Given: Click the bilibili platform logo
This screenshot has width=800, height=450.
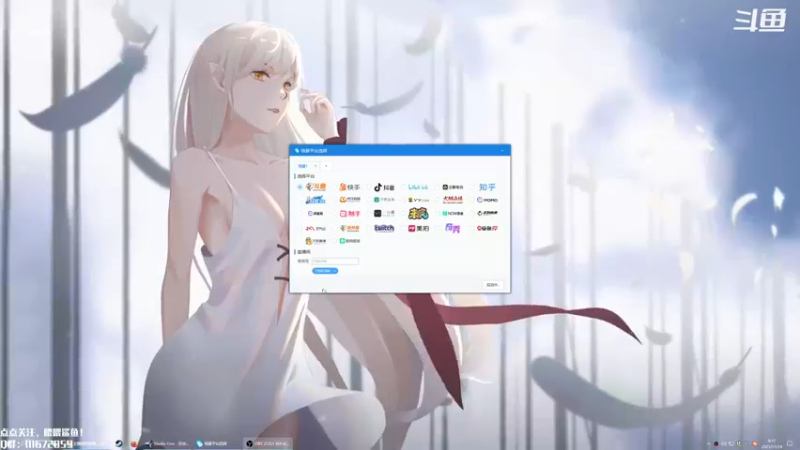Looking at the screenshot, I should click(x=418, y=187).
